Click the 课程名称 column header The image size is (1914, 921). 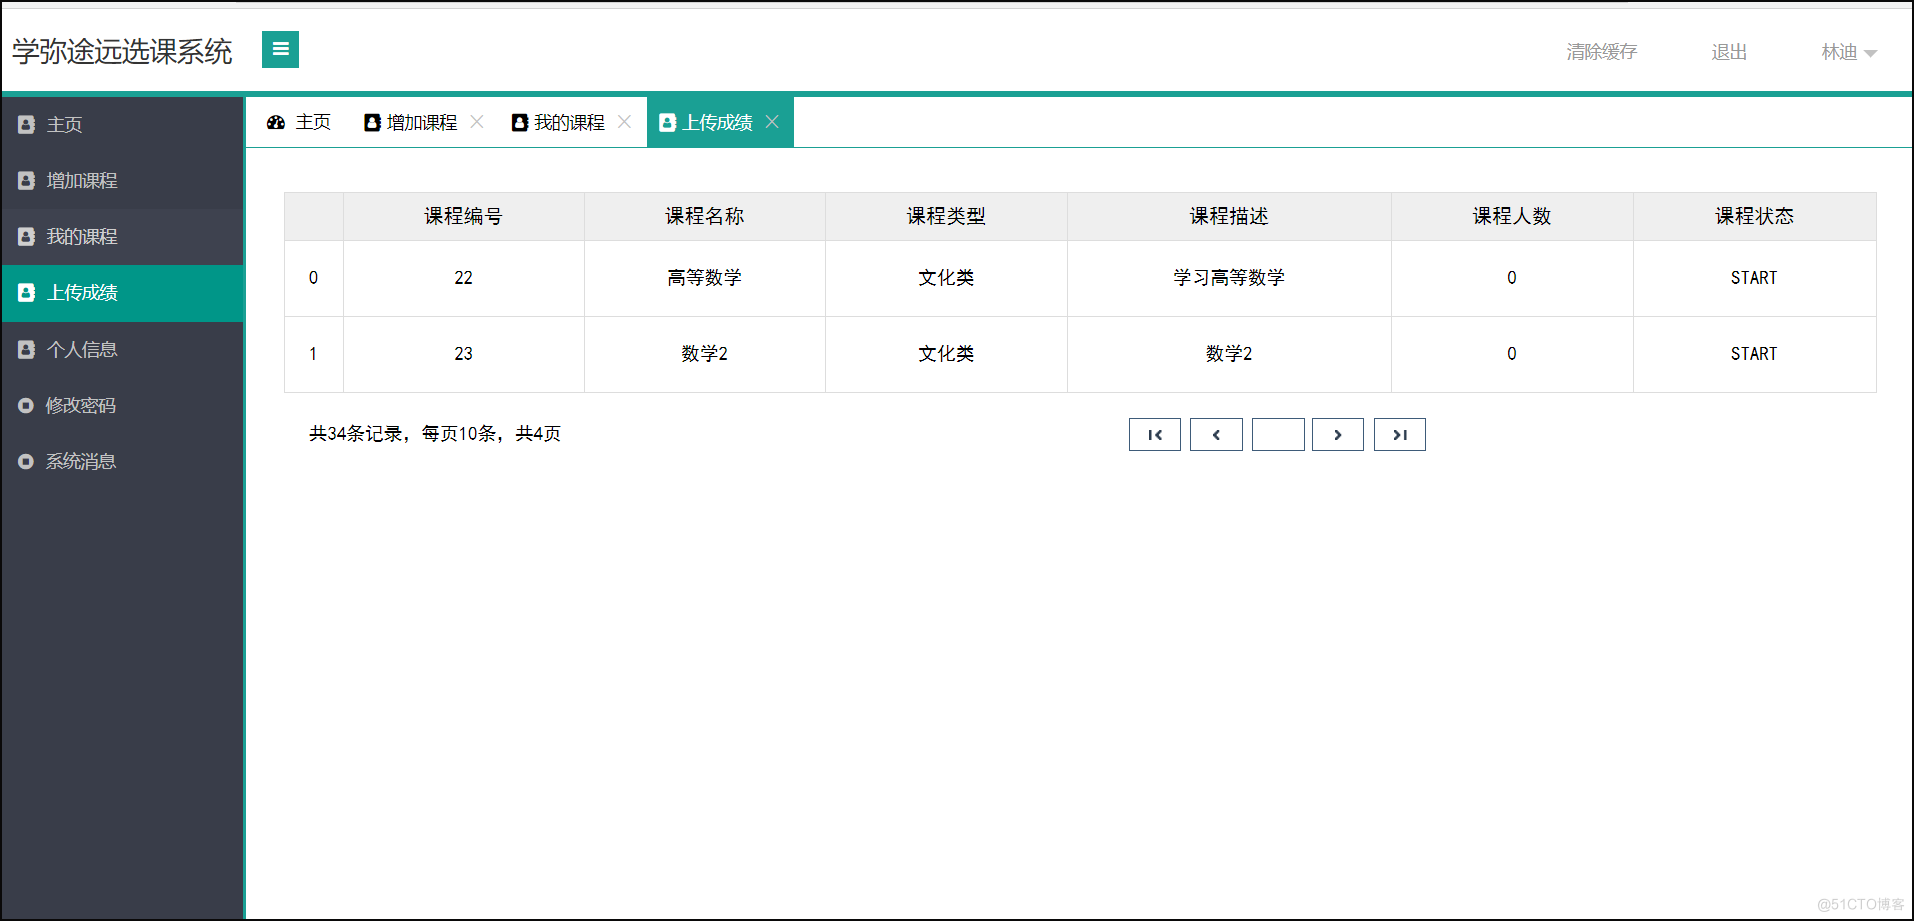click(705, 216)
